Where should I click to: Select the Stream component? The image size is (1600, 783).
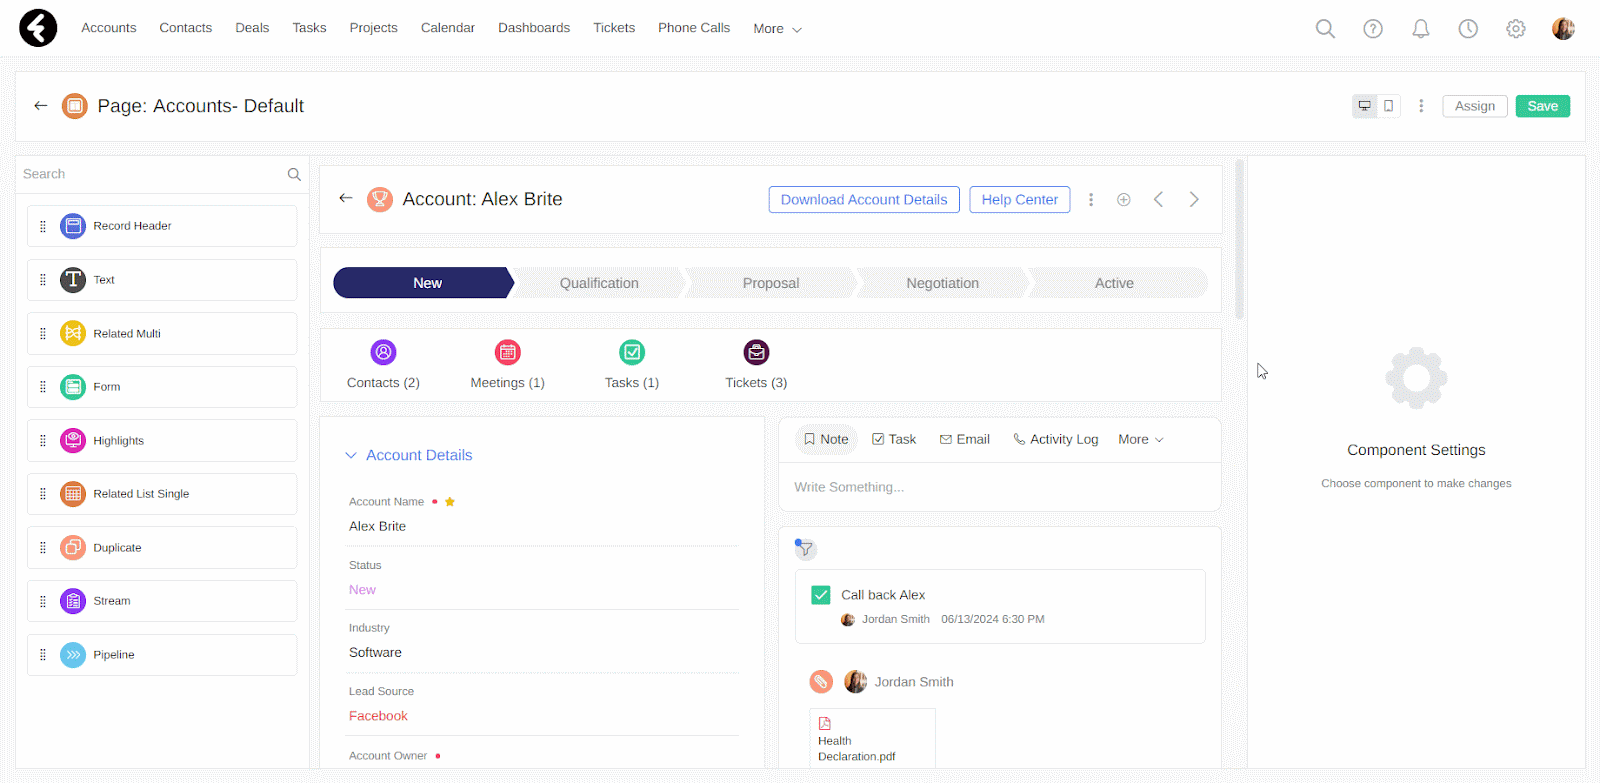pos(162,601)
